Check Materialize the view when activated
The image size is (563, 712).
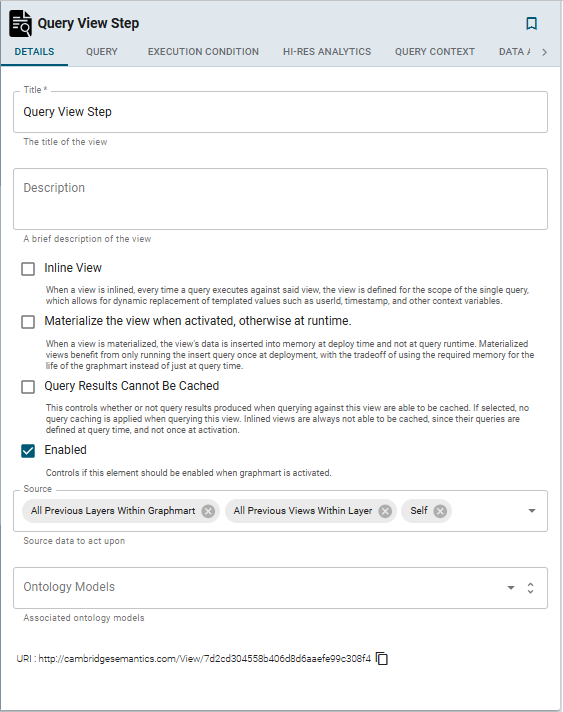click(28, 322)
